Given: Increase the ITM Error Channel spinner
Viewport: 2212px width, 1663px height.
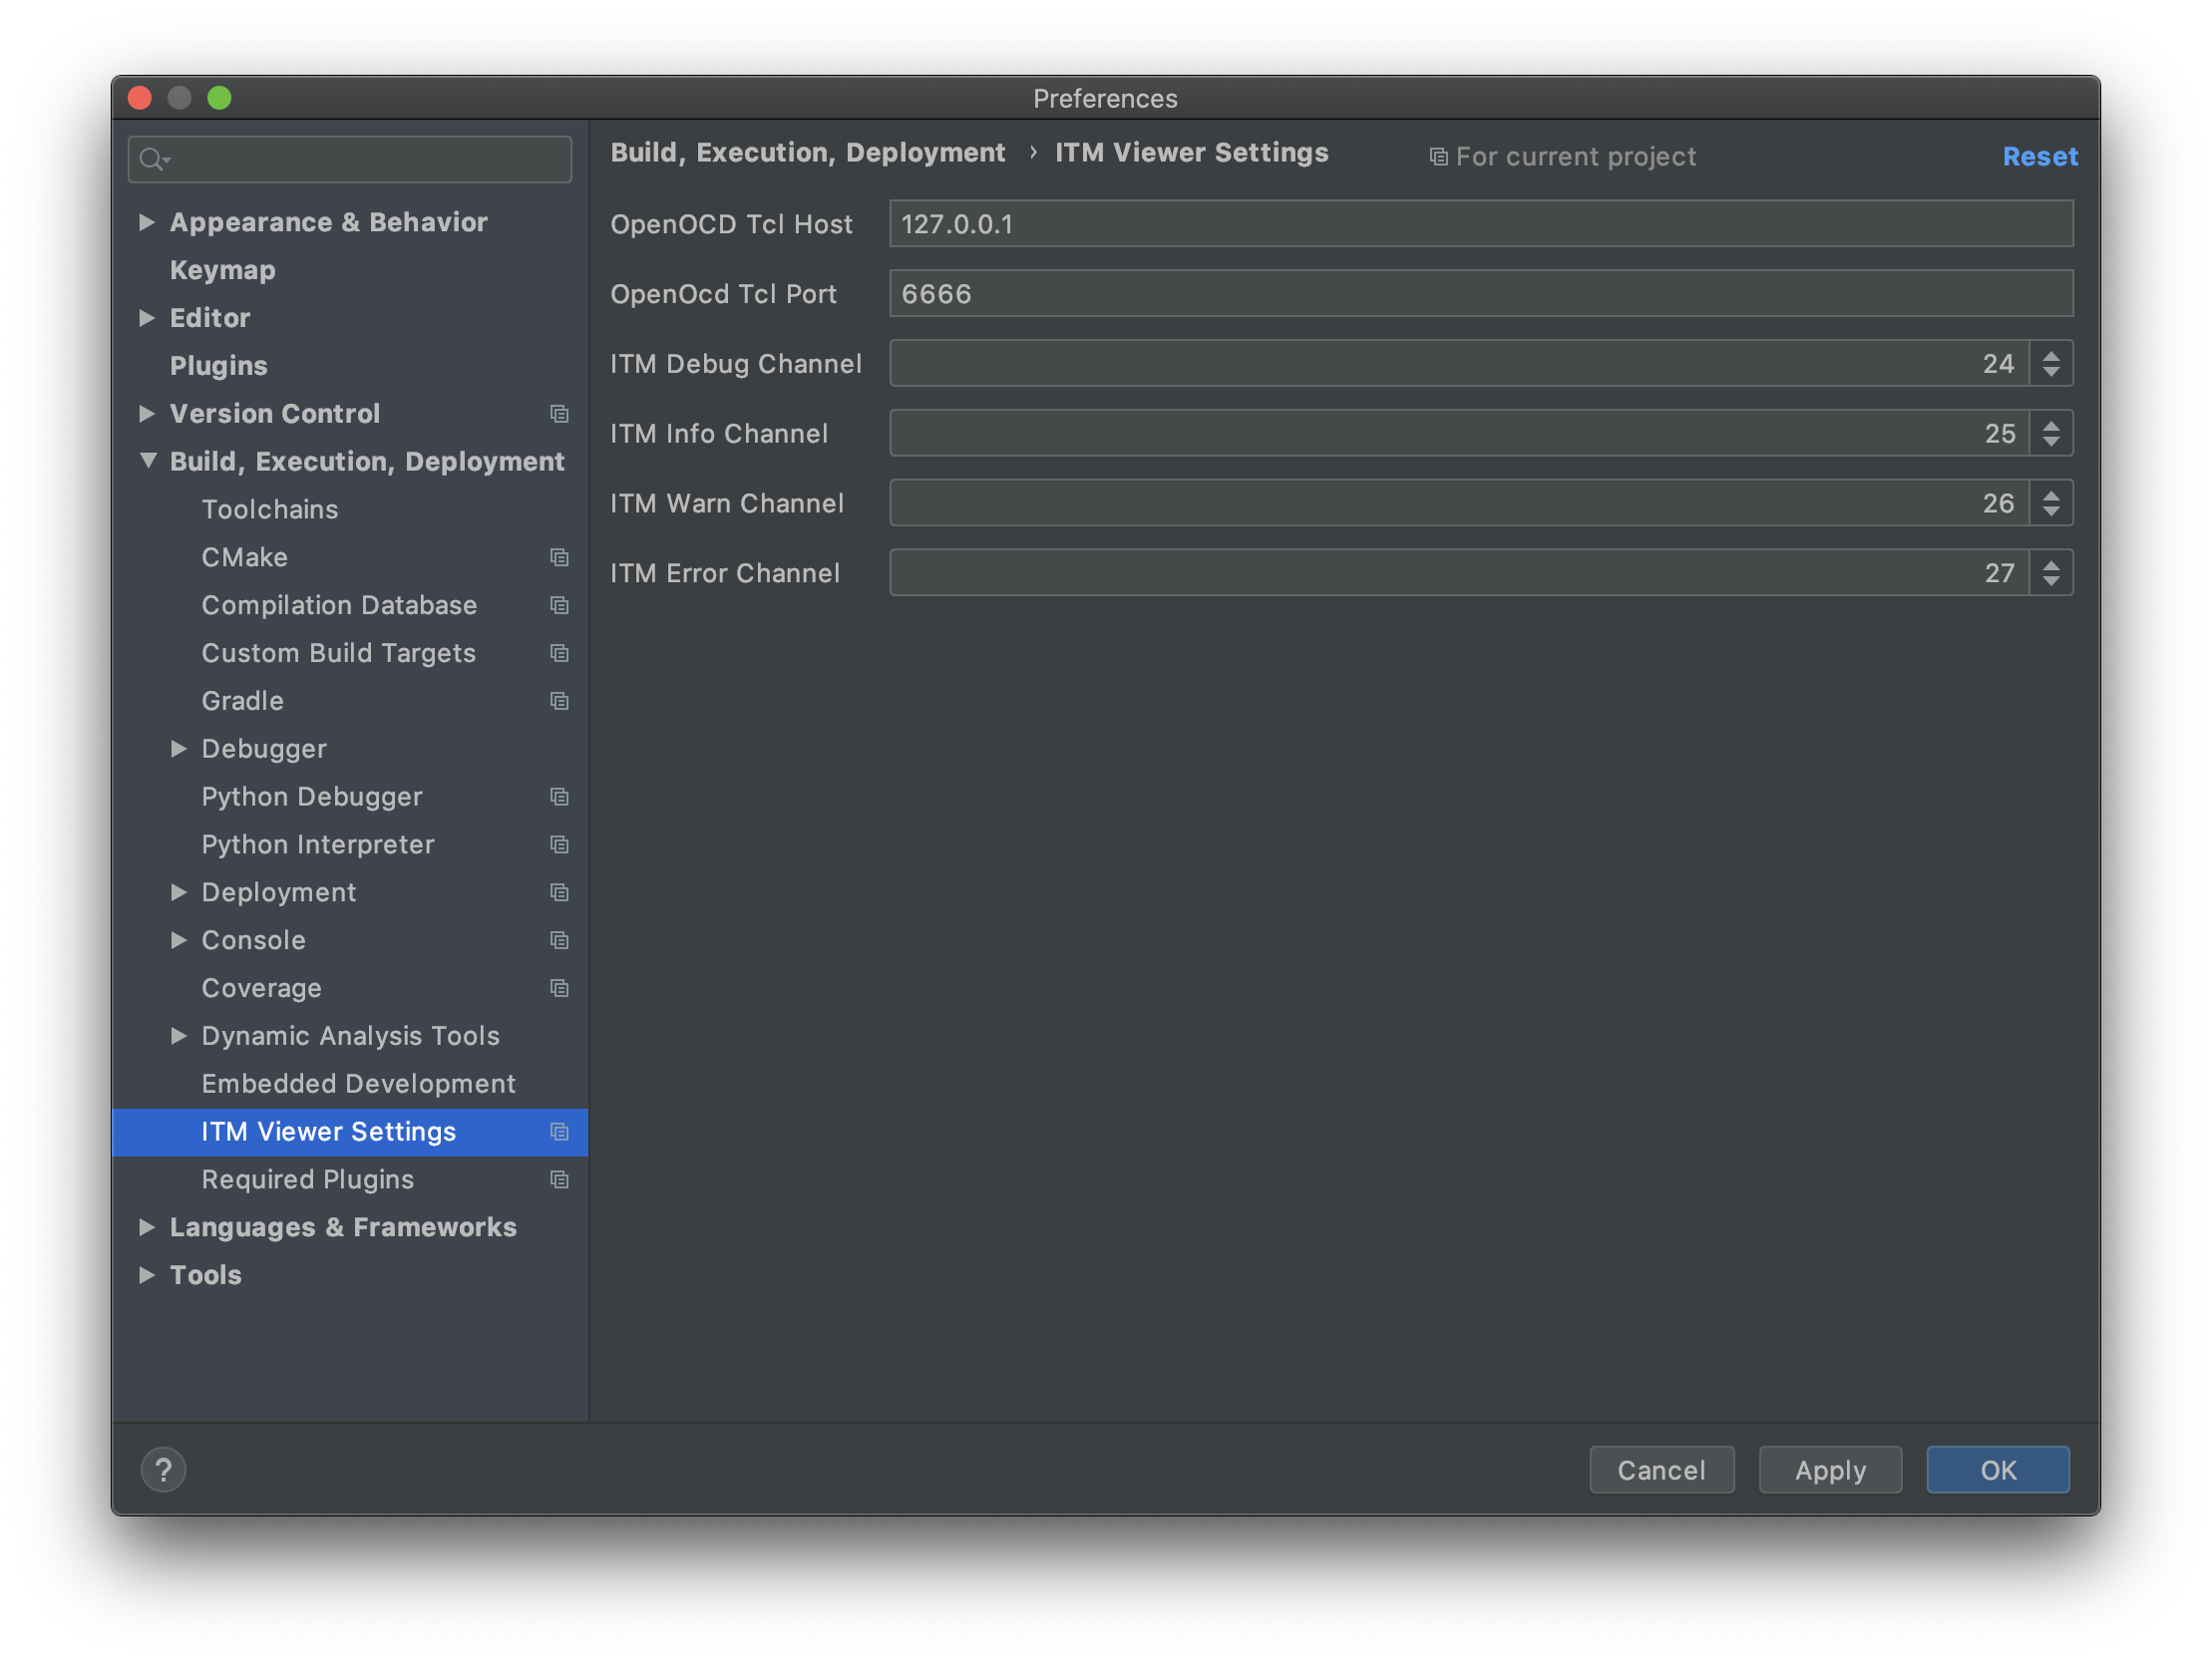Looking at the screenshot, I should [2051, 564].
